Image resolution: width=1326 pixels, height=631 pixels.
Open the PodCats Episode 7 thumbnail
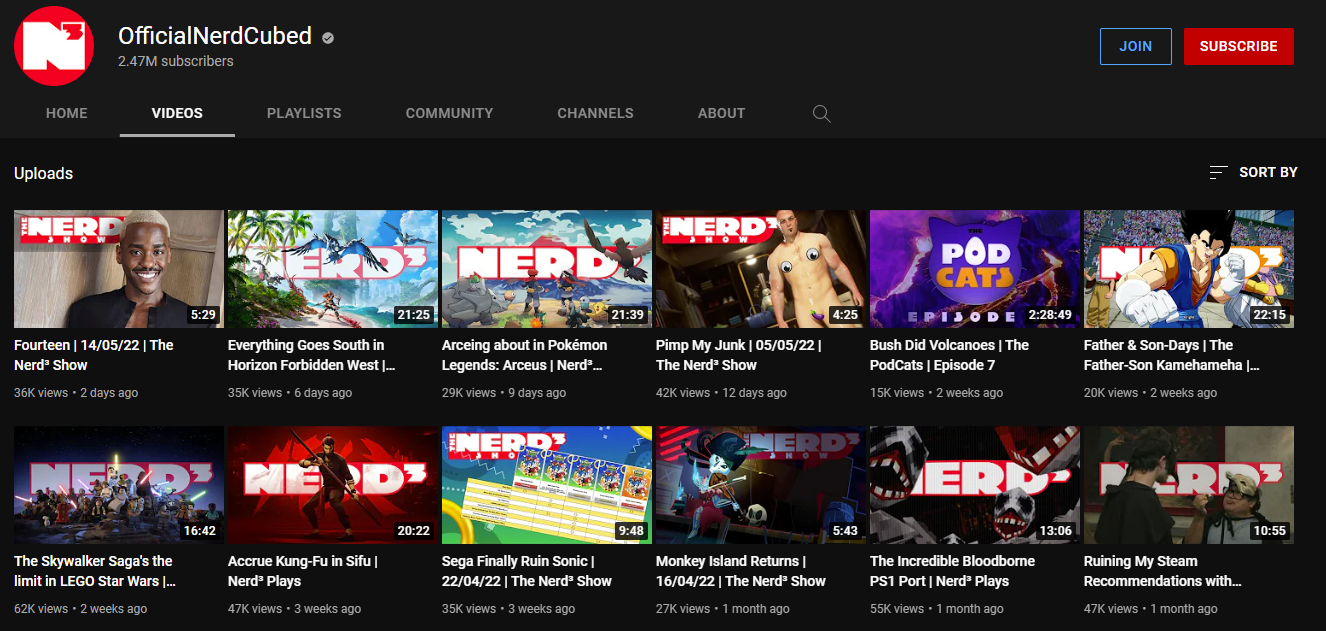(x=975, y=269)
